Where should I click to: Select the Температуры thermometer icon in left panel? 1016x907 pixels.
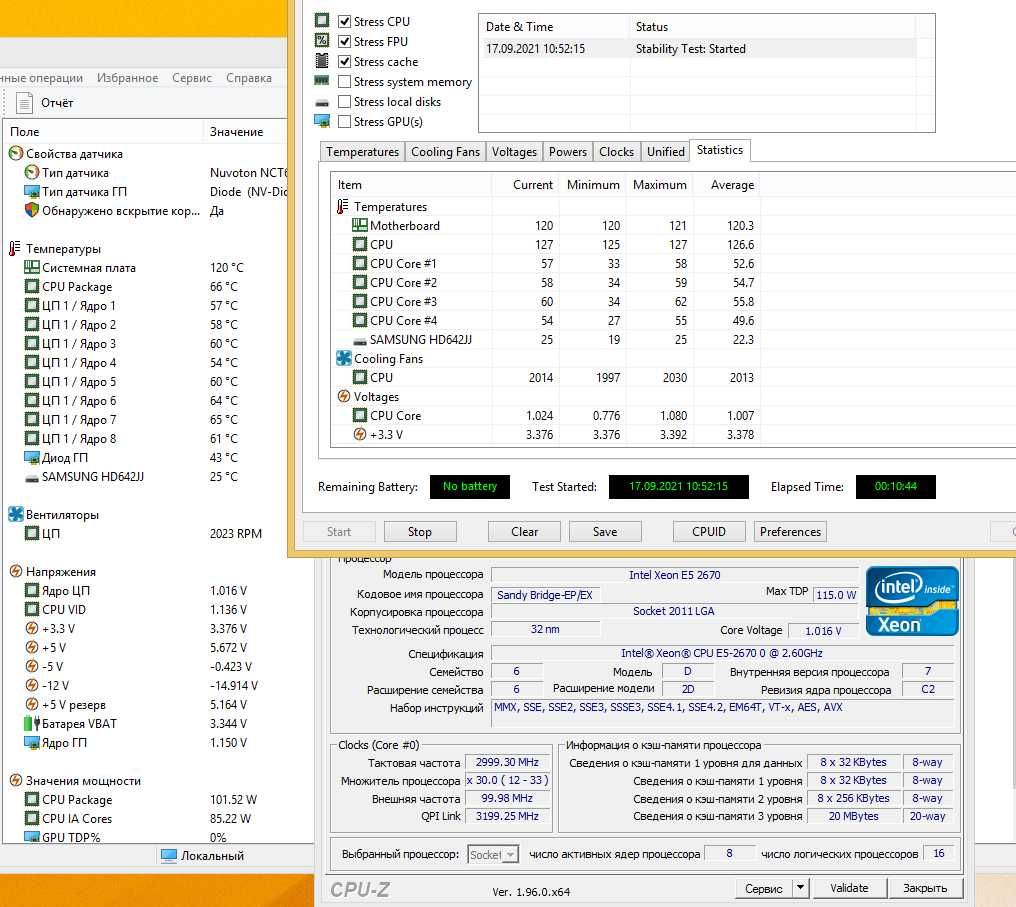click(x=15, y=248)
